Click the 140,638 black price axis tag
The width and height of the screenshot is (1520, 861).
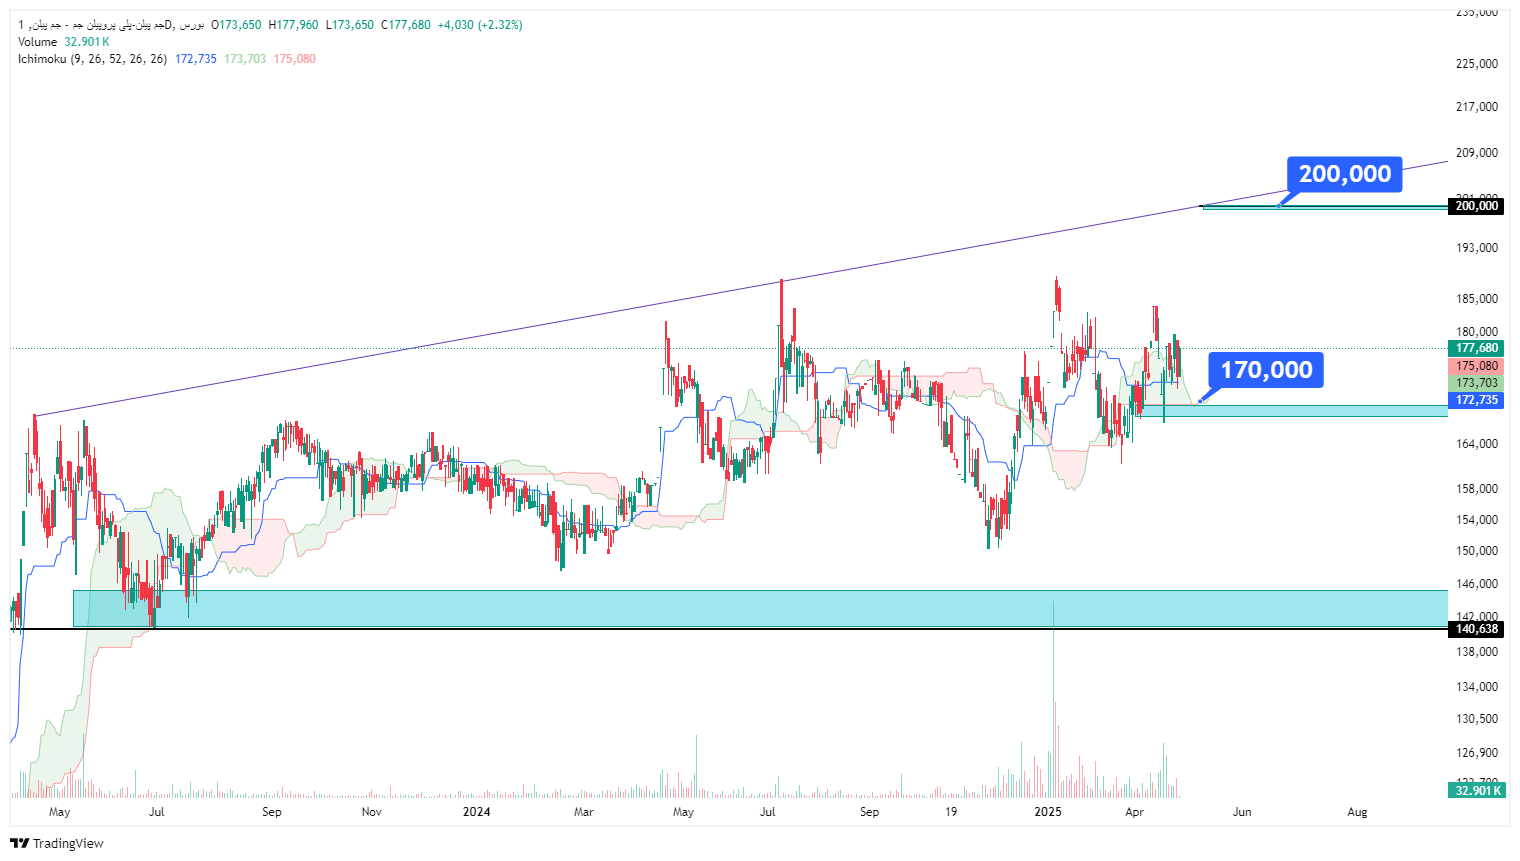tap(1476, 629)
